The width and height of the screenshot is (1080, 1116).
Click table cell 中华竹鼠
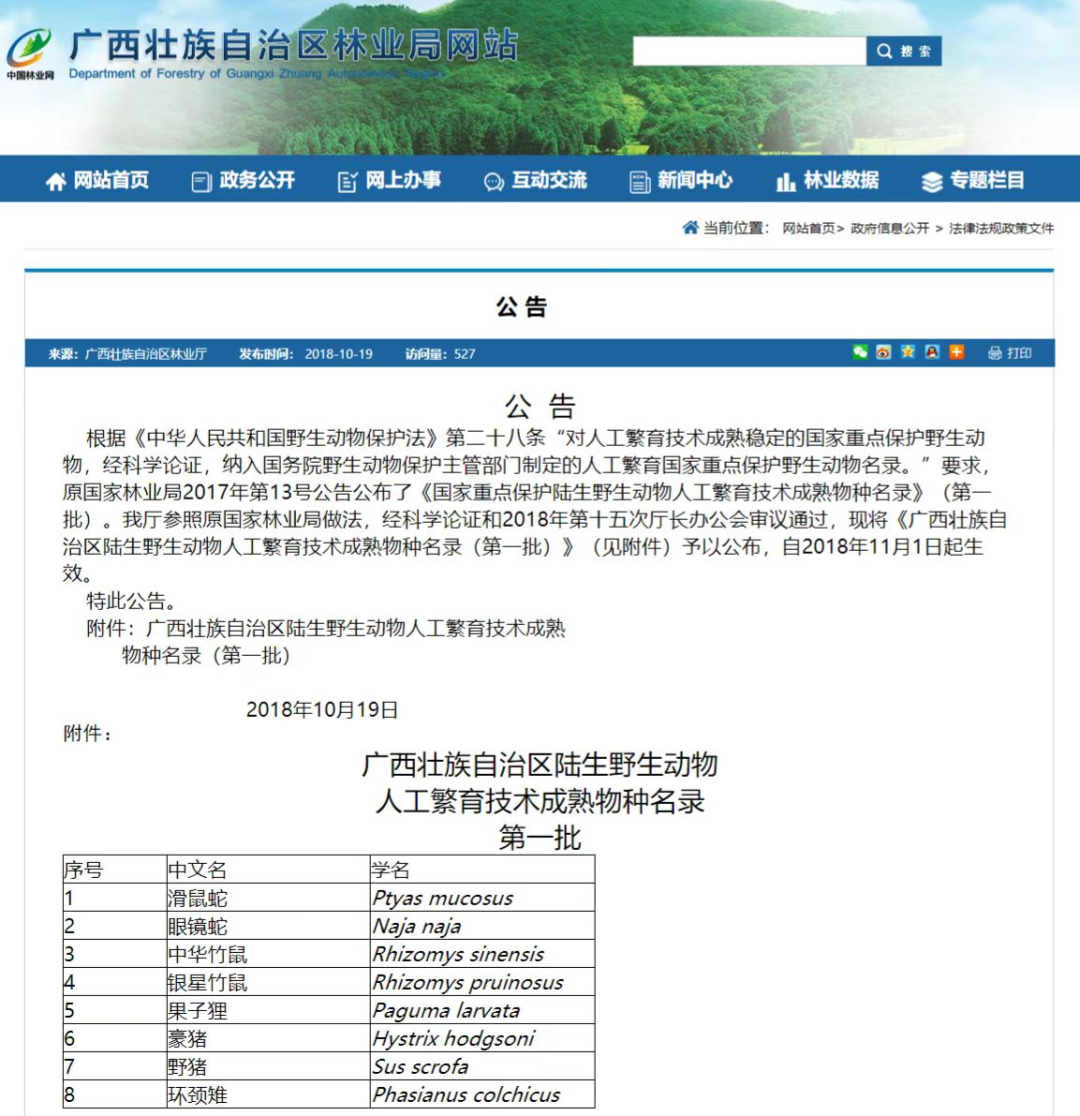click(x=268, y=954)
